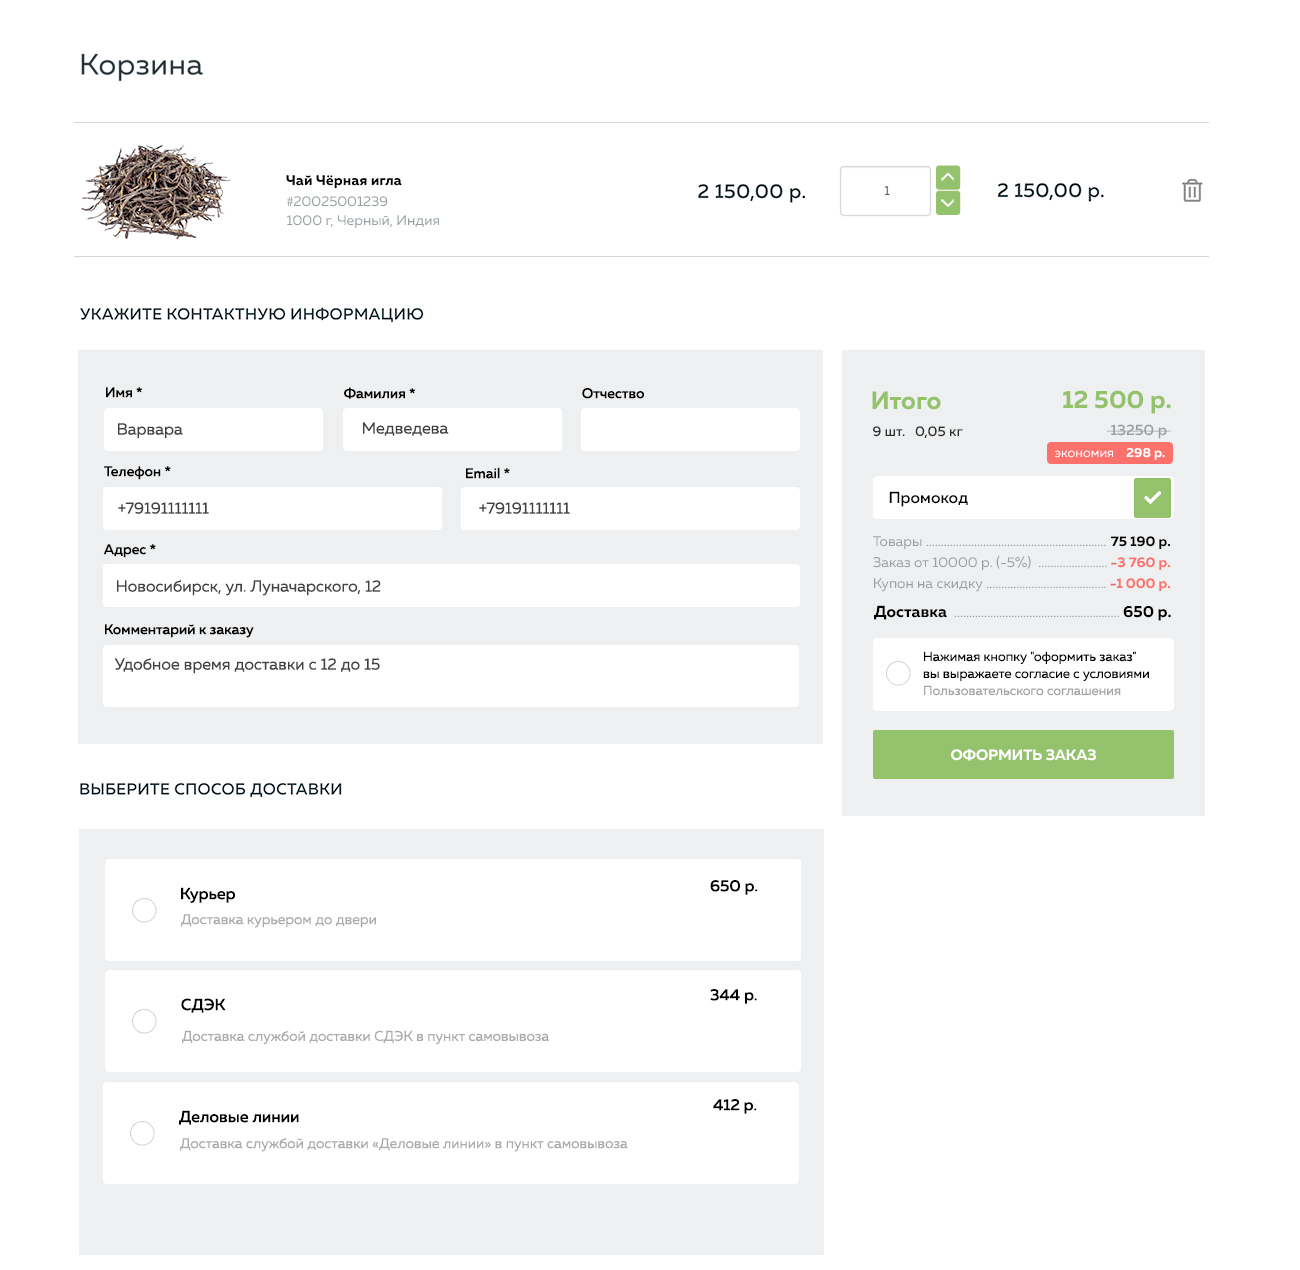Select Деловые линии delivery radio button
This screenshot has width=1300, height=1270.
142,1133
